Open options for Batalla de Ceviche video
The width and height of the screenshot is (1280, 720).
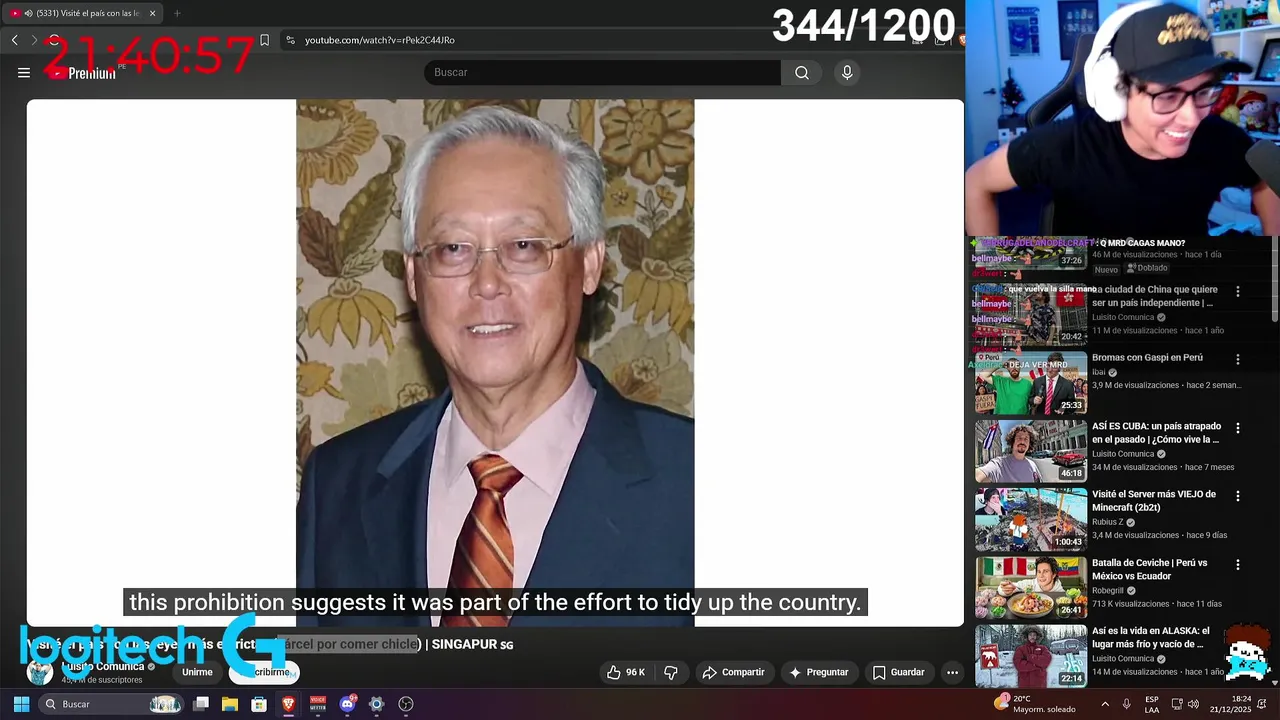pos(1237,565)
